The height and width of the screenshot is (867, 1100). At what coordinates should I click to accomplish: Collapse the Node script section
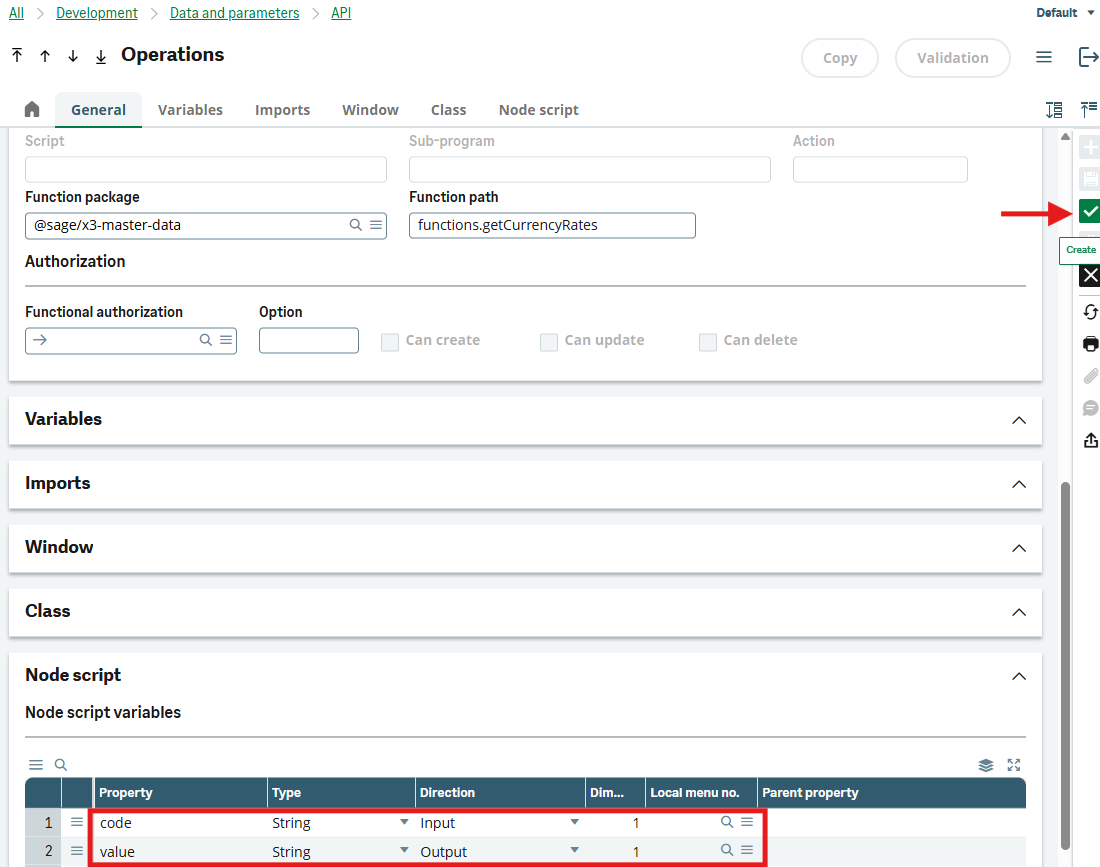click(x=1019, y=676)
